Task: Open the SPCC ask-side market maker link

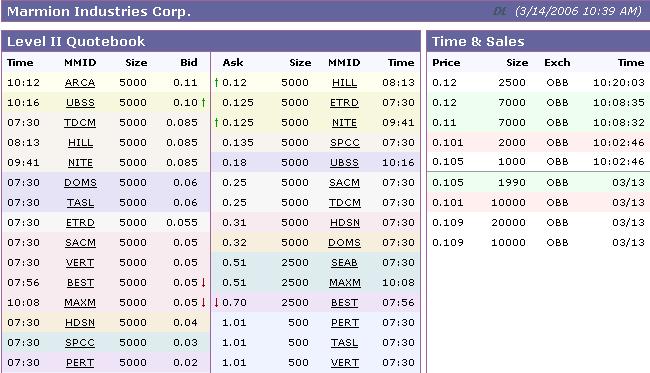Action: click(x=345, y=143)
